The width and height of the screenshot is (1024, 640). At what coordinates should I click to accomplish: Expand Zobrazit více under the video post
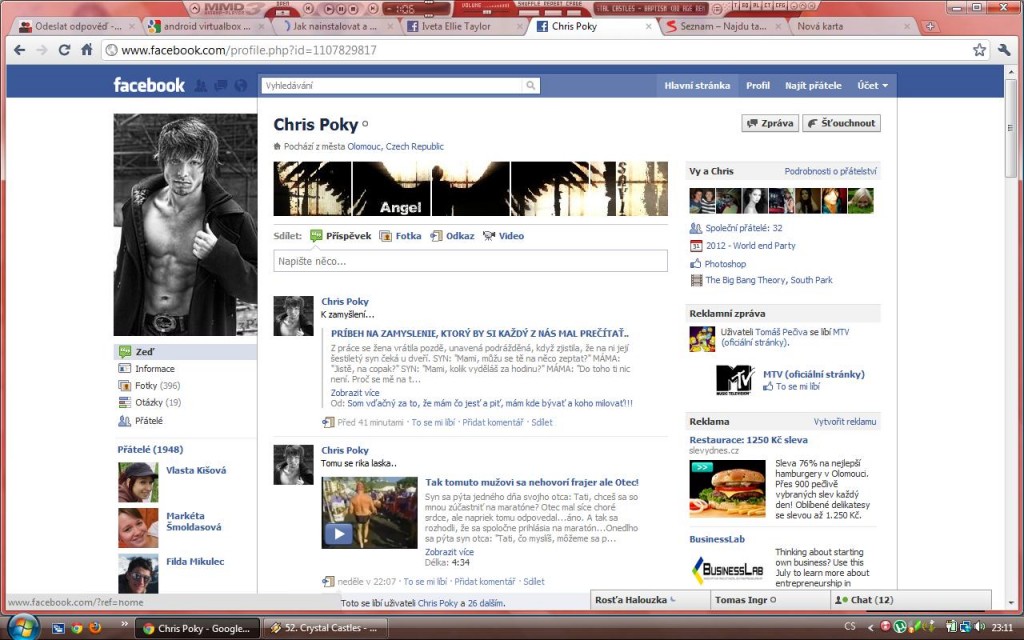click(x=449, y=552)
